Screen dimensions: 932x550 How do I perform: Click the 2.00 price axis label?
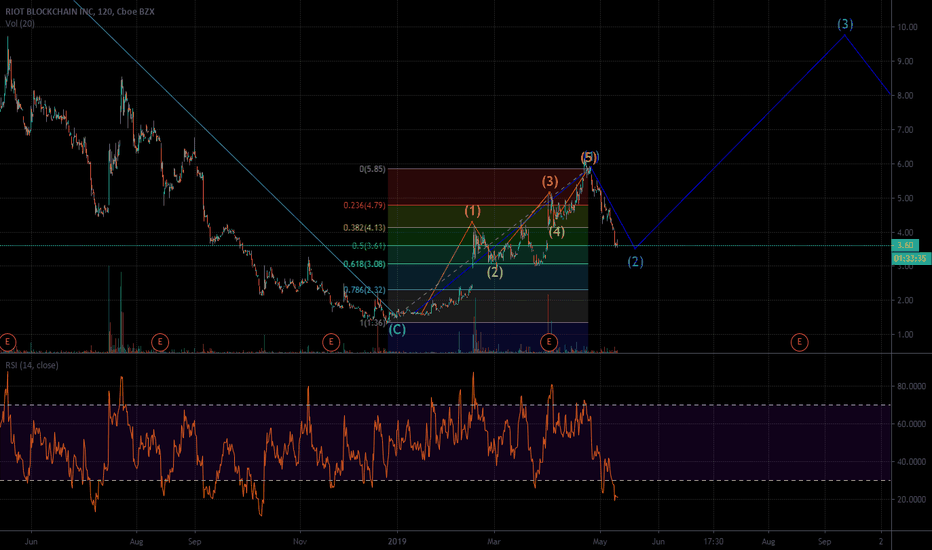[x=905, y=300]
